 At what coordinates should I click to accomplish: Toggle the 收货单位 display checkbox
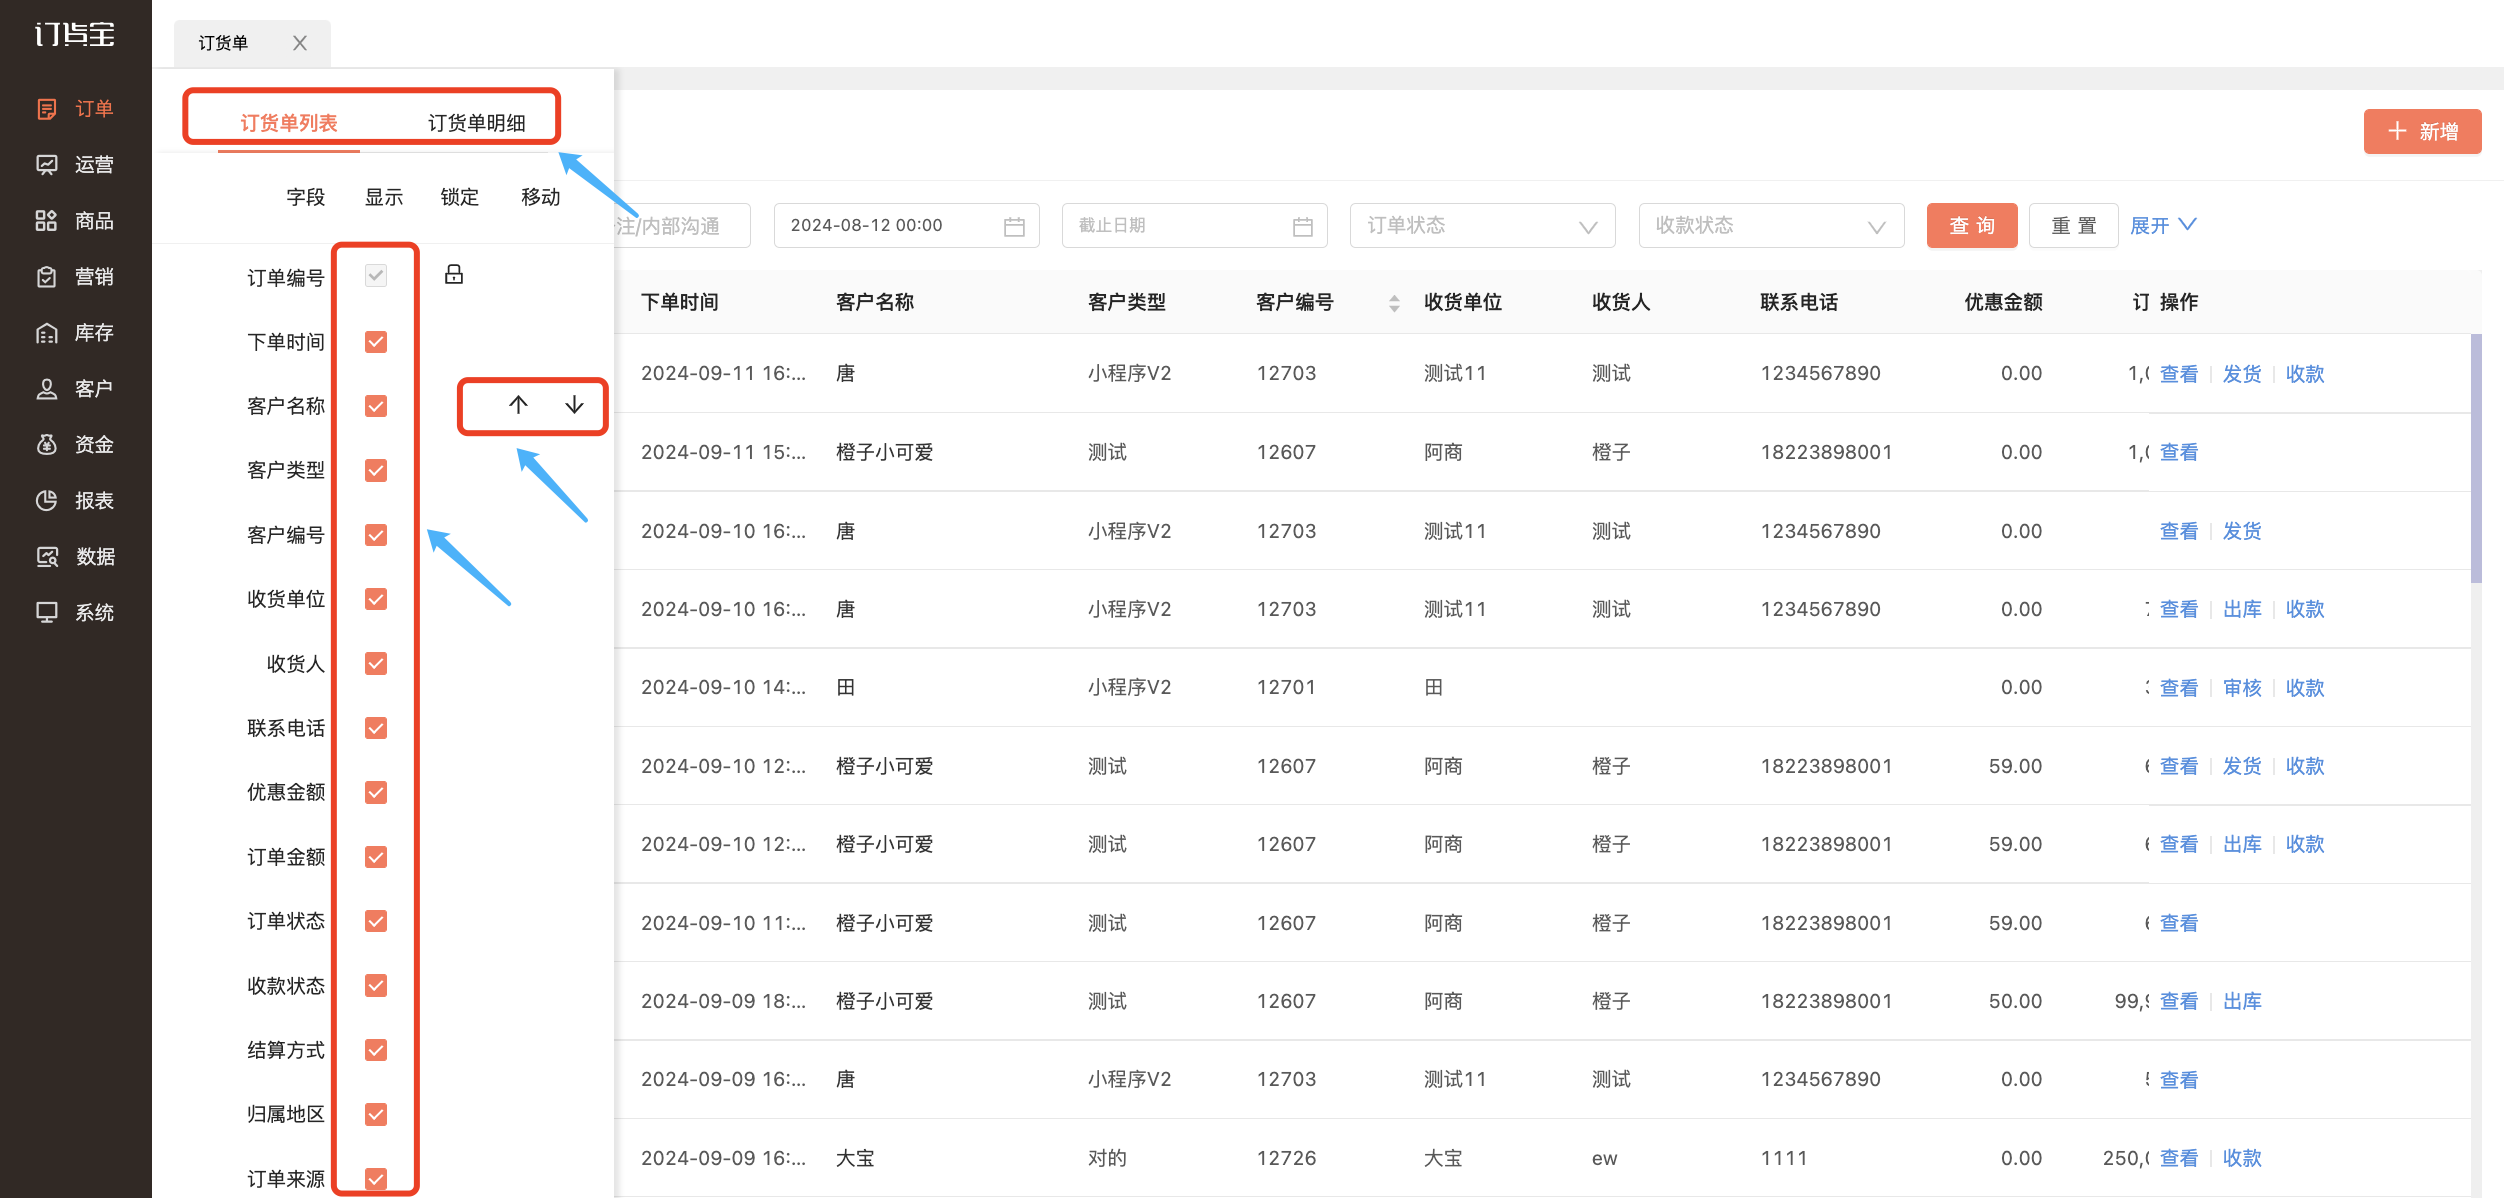(376, 599)
